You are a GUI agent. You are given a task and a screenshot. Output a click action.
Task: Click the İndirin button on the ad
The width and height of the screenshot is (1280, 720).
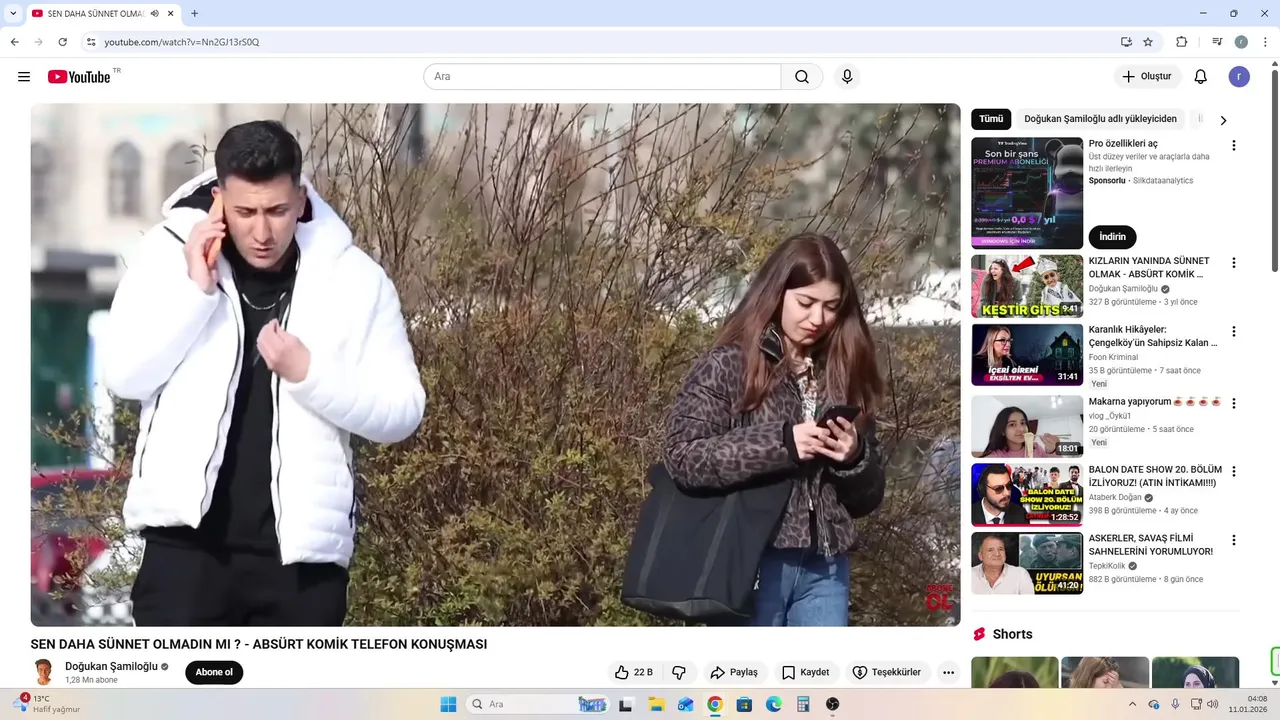(1112, 237)
